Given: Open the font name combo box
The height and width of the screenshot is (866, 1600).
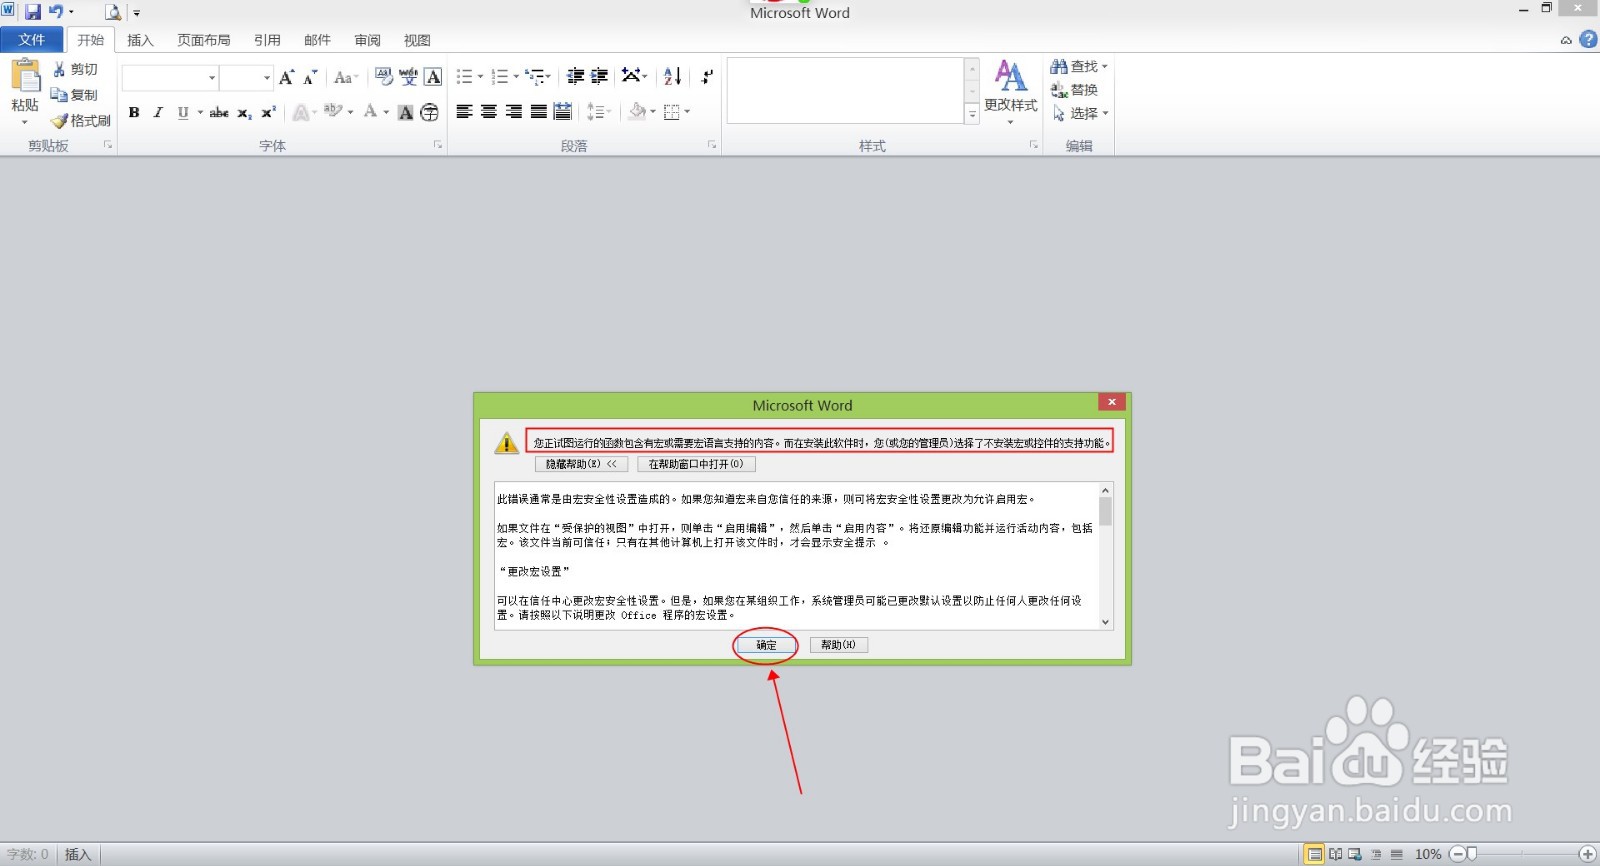Looking at the screenshot, I should pos(170,78).
